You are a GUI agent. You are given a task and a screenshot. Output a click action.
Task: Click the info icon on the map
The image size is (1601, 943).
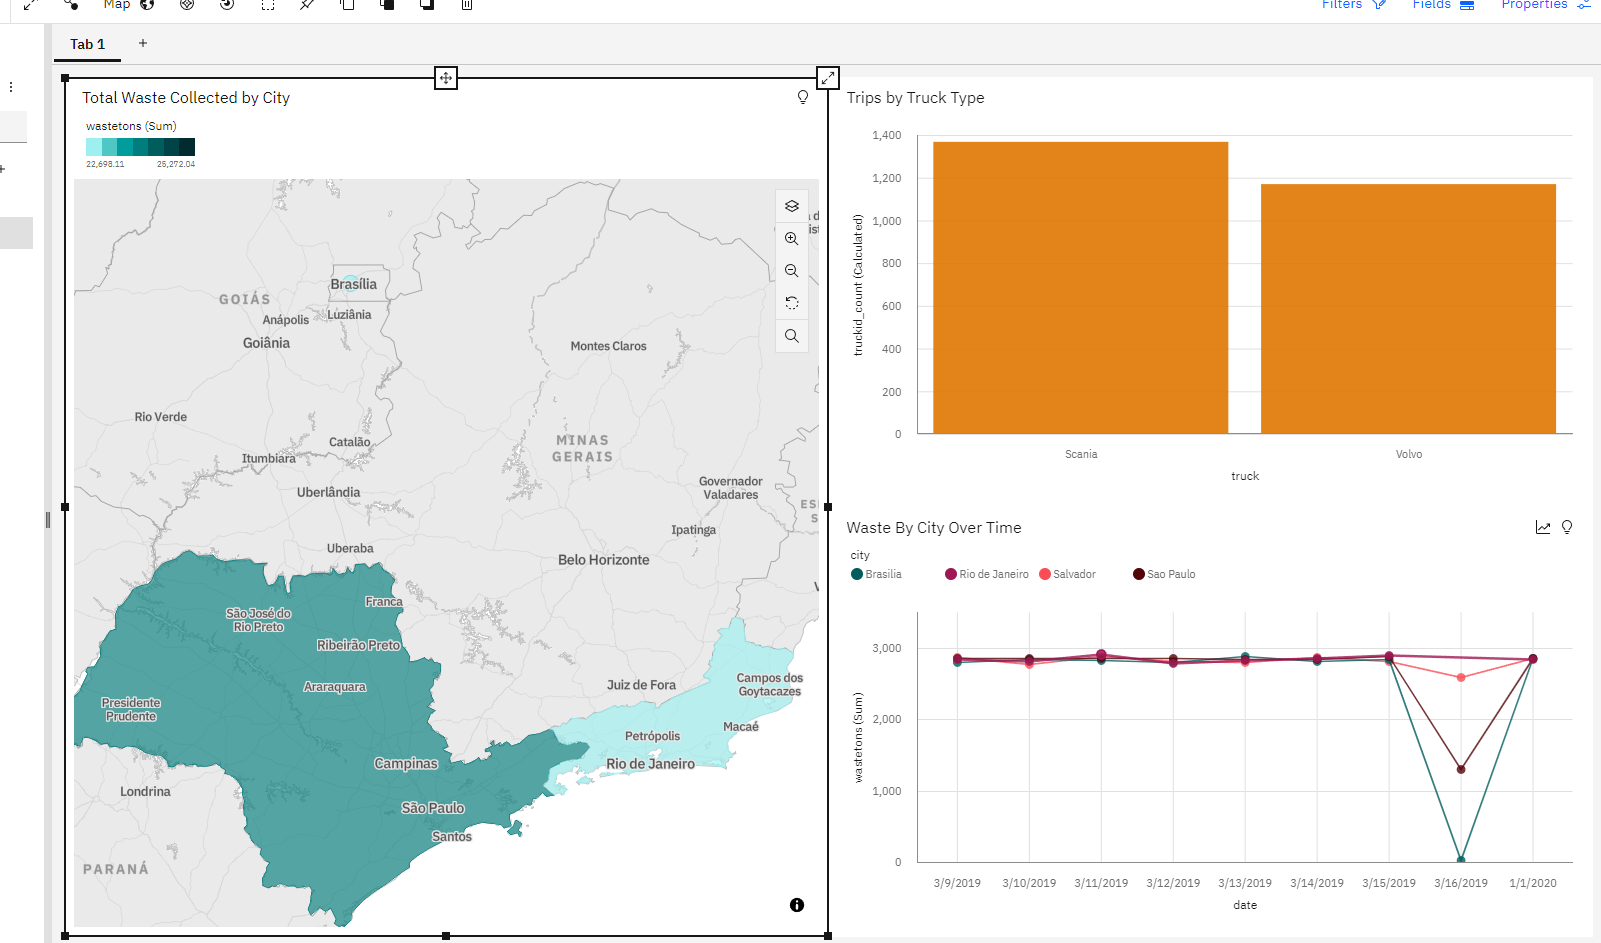tap(796, 904)
